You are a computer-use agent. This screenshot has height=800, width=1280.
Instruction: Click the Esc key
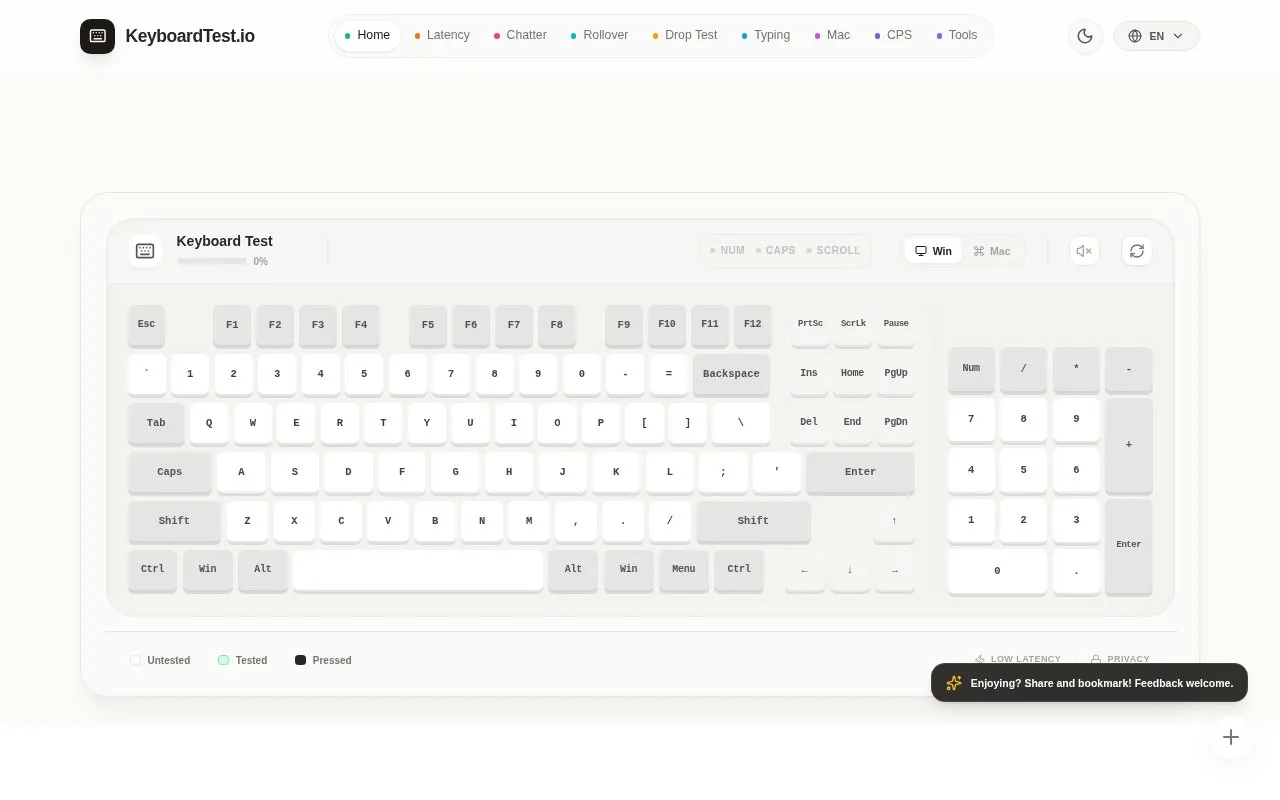[x=146, y=324]
